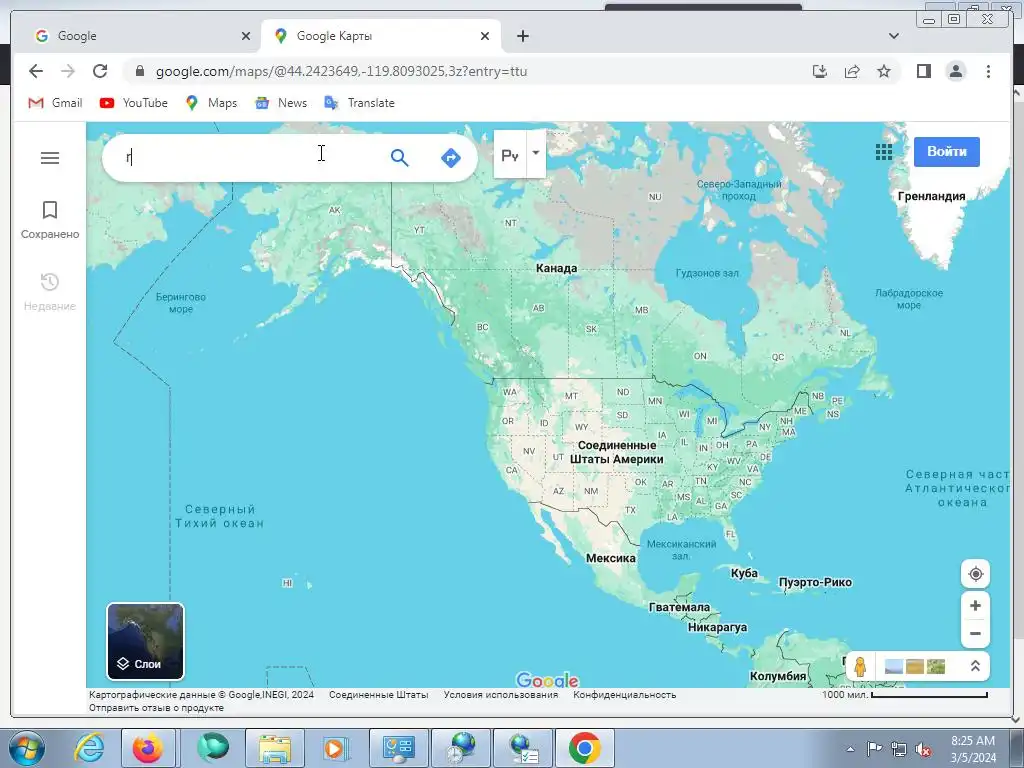The width and height of the screenshot is (1024, 768).
Task: Click the Канада map label
Action: pos(556,268)
